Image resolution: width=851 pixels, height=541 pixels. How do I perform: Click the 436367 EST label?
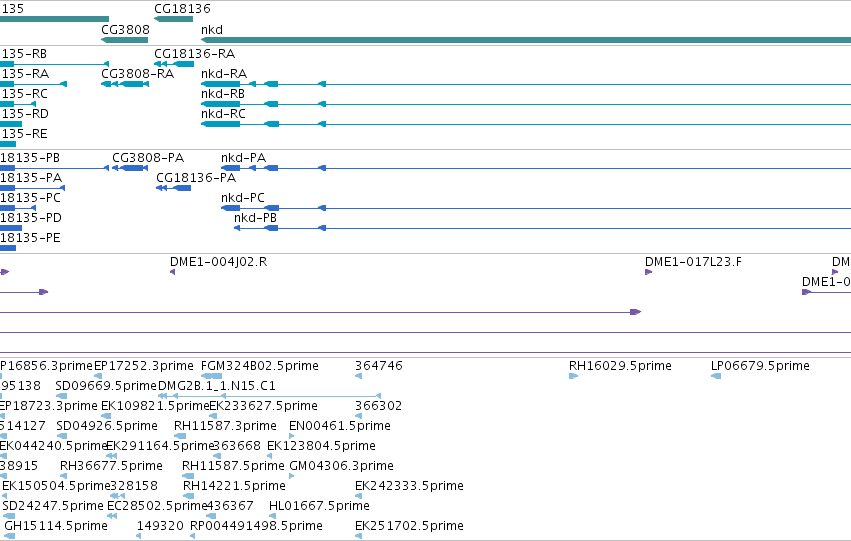pyautogui.click(x=230, y=507)
